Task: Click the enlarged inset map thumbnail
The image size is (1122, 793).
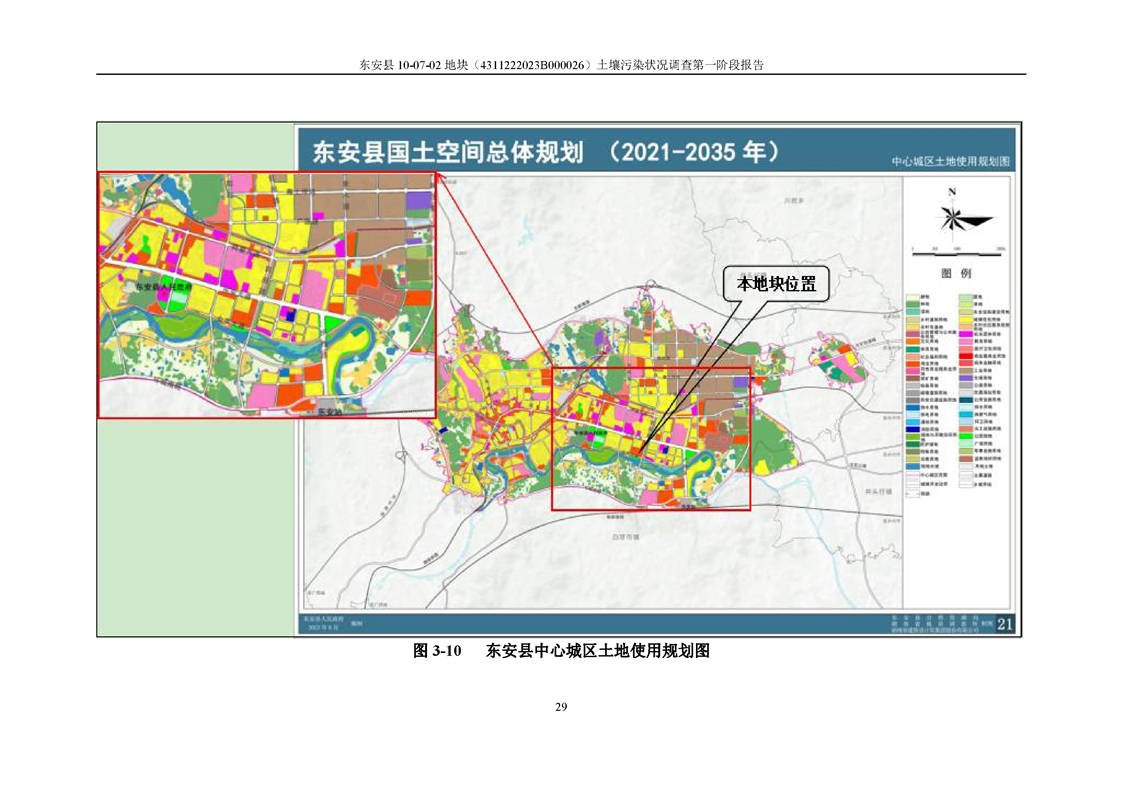Action: click(x=266, y=294)
